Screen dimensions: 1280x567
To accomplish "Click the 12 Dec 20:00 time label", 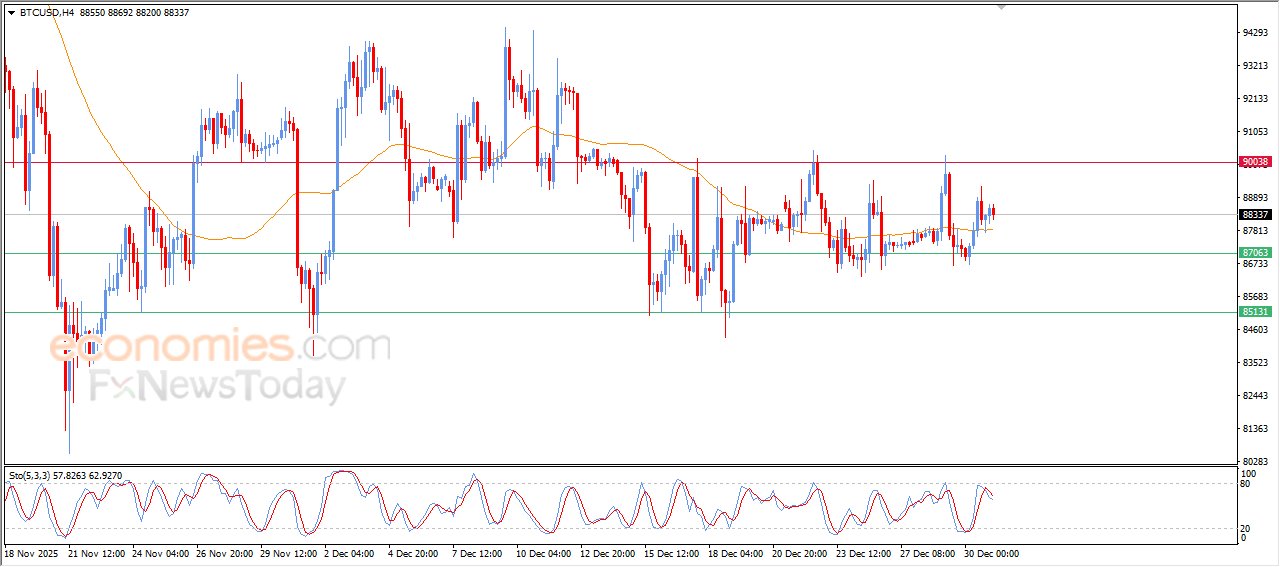I will coord(609,553).
